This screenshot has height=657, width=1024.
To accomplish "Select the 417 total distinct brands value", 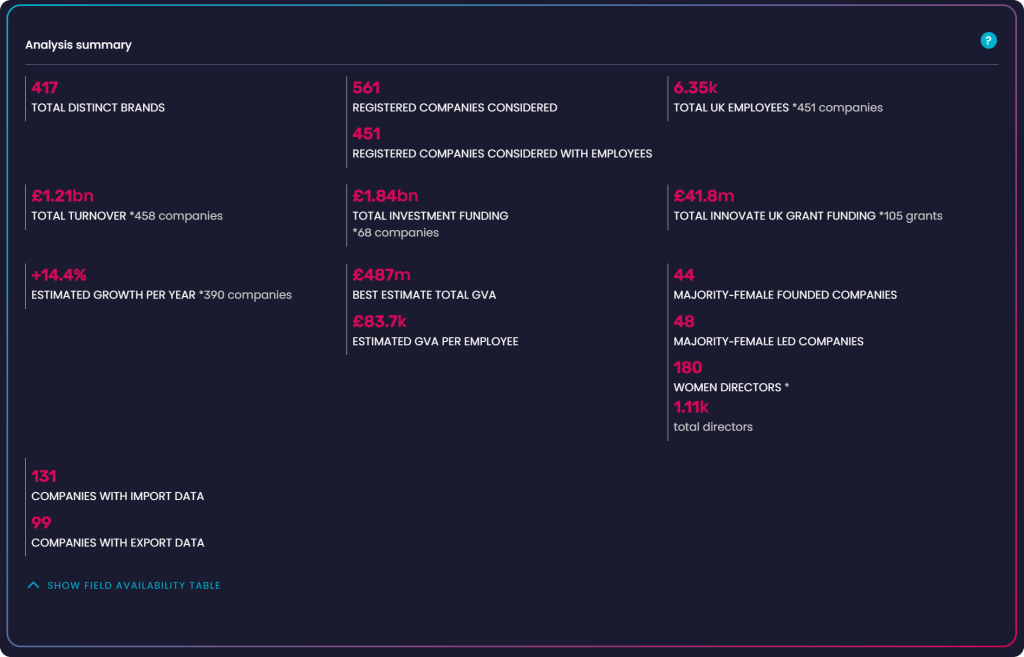I will point(44,88).
